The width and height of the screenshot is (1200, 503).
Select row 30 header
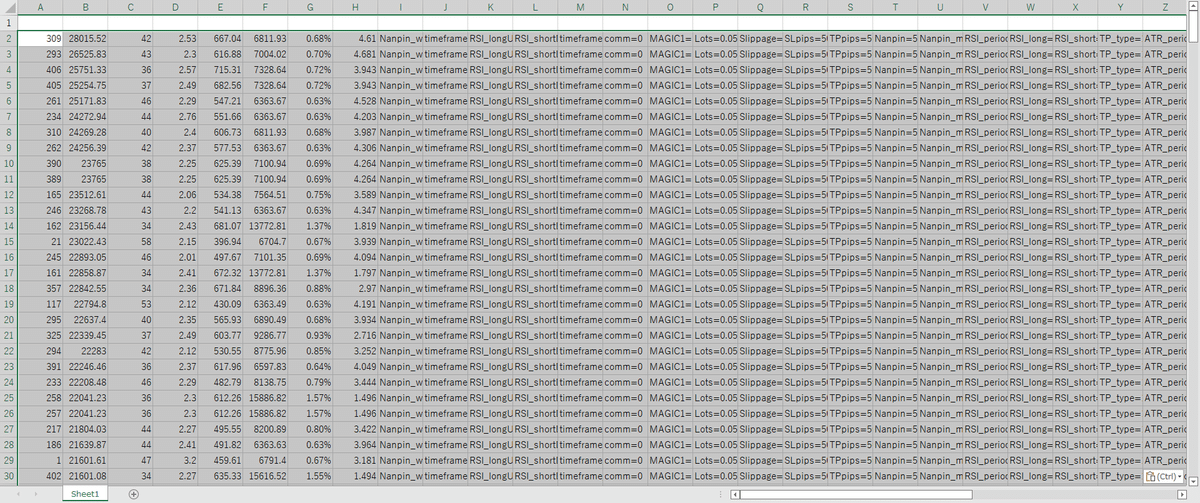pyautogui.click(x=9, y=475)
